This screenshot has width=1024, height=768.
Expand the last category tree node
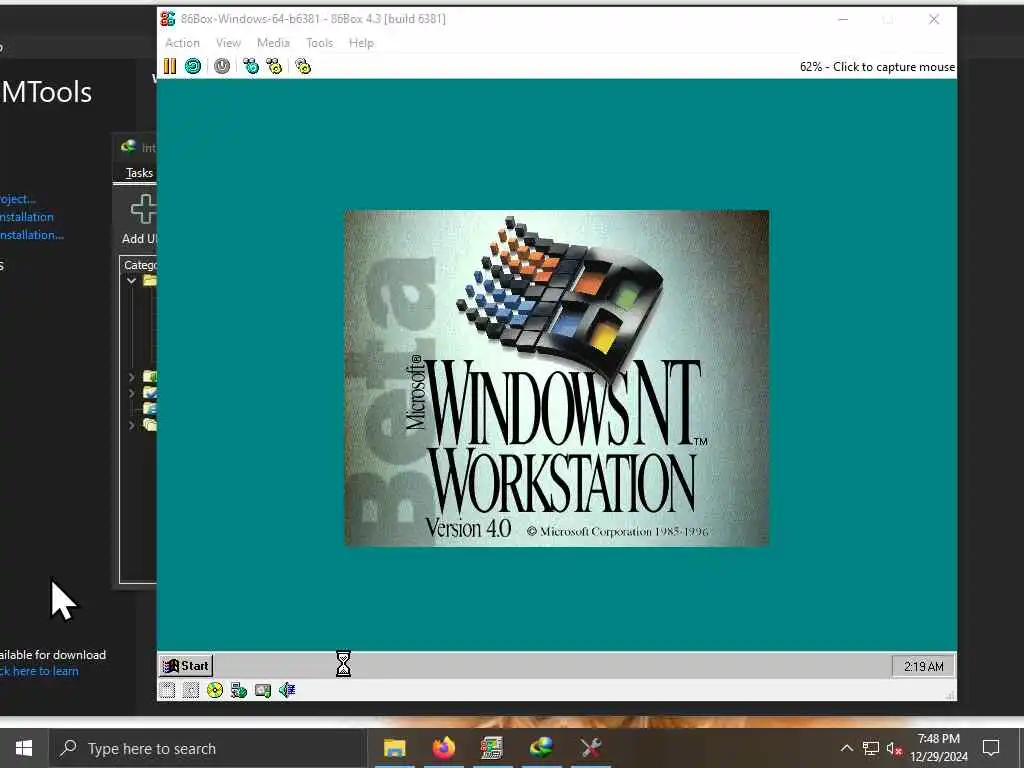(x=131, y=425)
